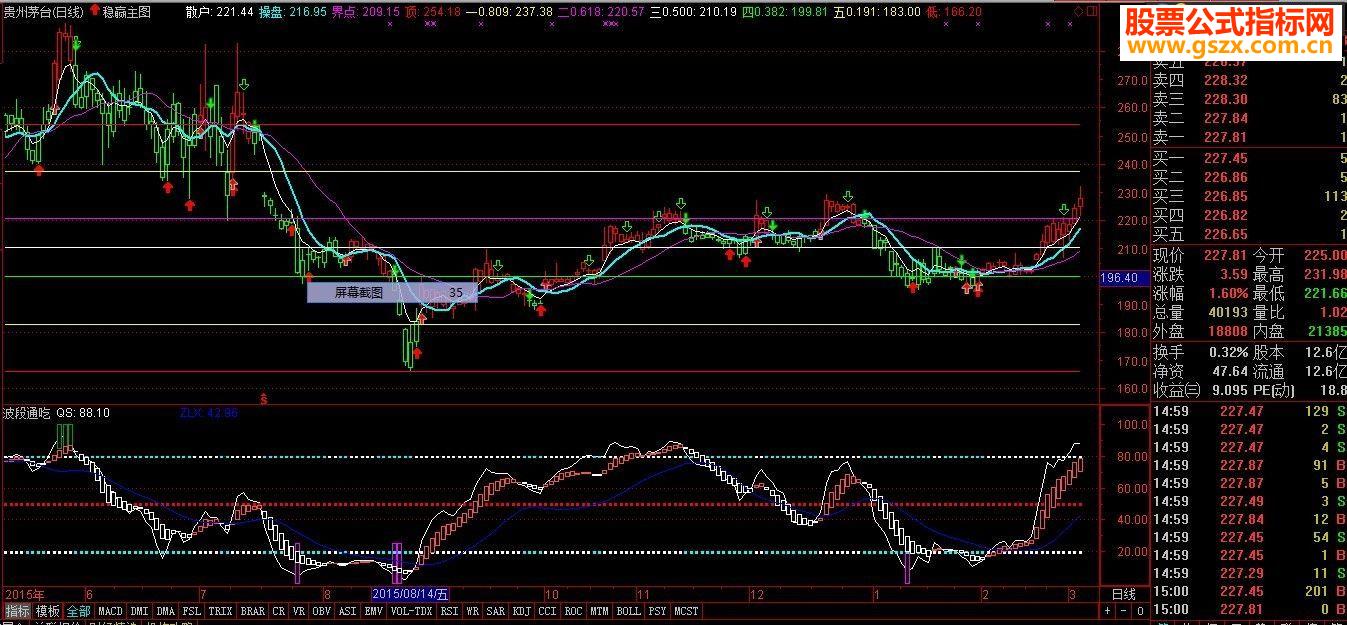Click the 涨幅 value 1.60%
The image size is (1347, 625).
[x=1228, y=294]
